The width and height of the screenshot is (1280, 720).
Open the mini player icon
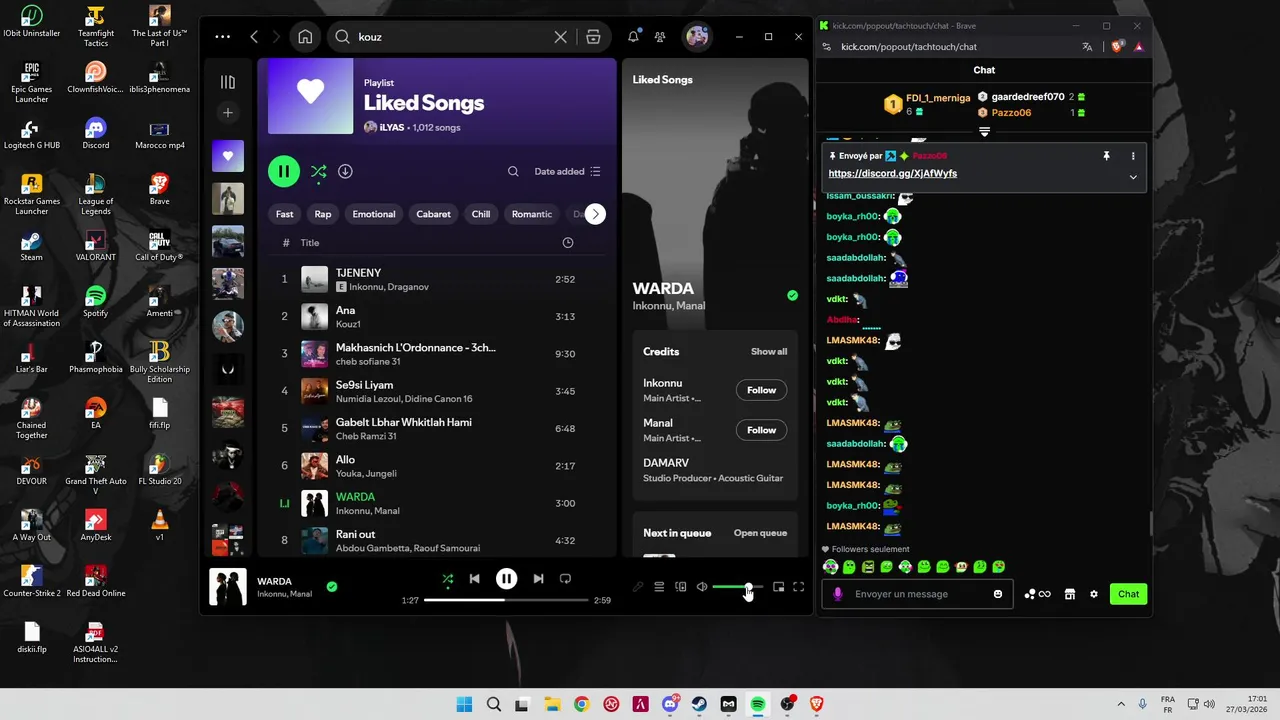778,587
